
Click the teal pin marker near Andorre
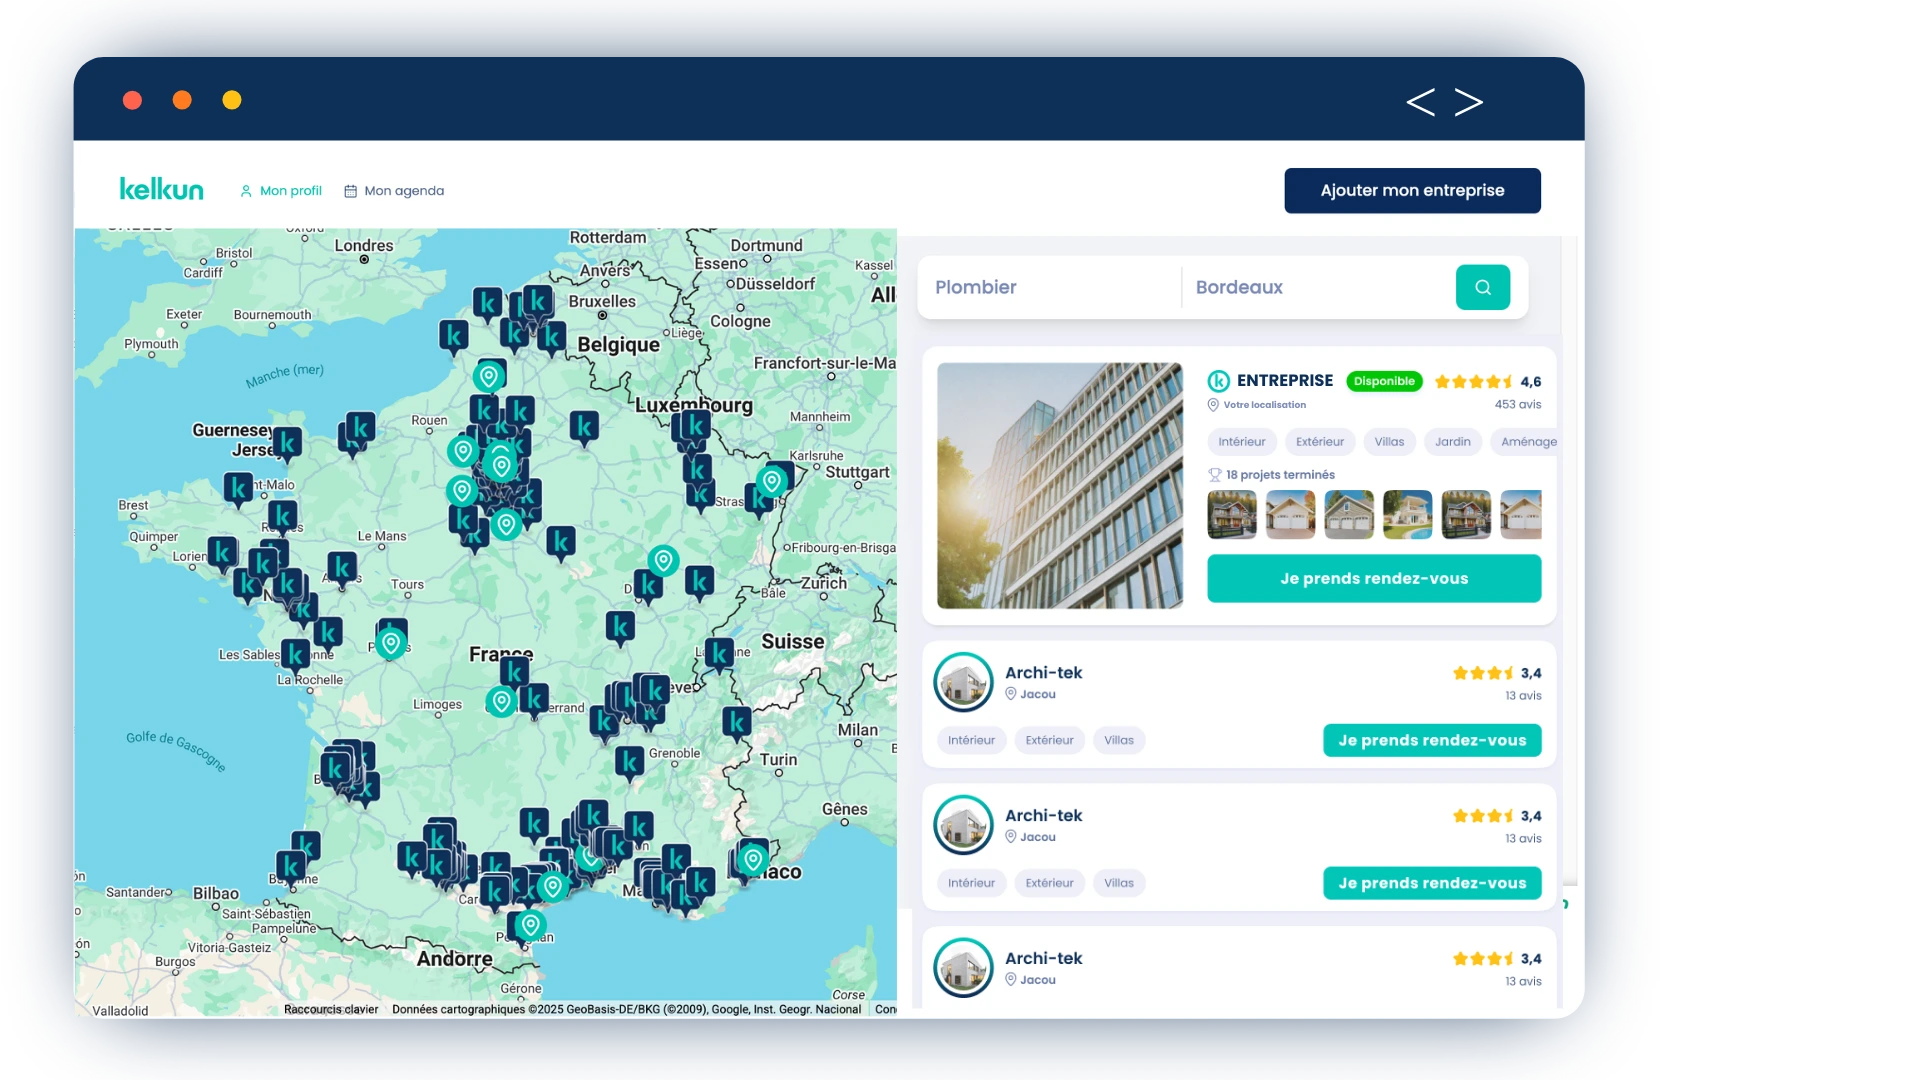point(531,925)
